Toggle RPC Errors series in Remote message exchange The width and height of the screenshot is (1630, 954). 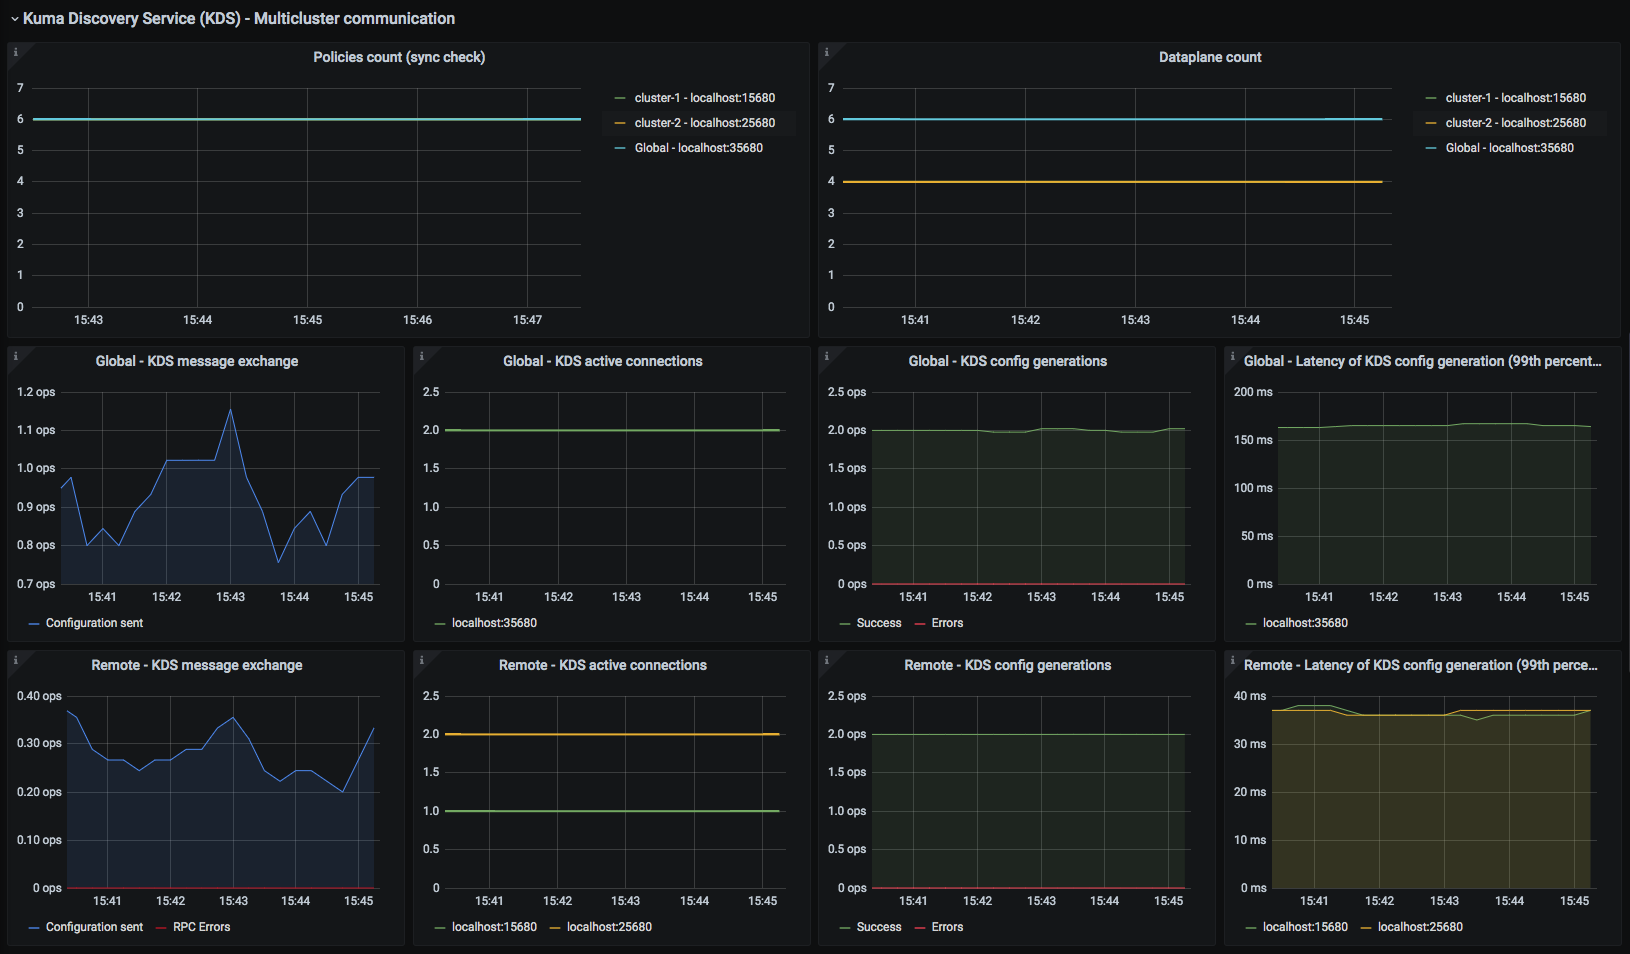click(x=201, y=927)
